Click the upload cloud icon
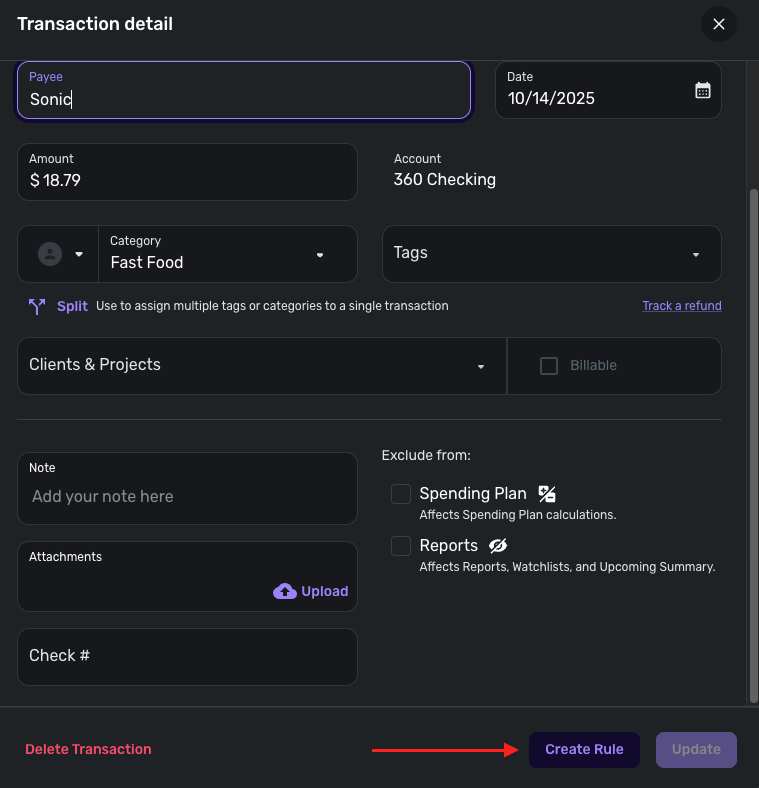The image size is (759, 788). point(285,591)
